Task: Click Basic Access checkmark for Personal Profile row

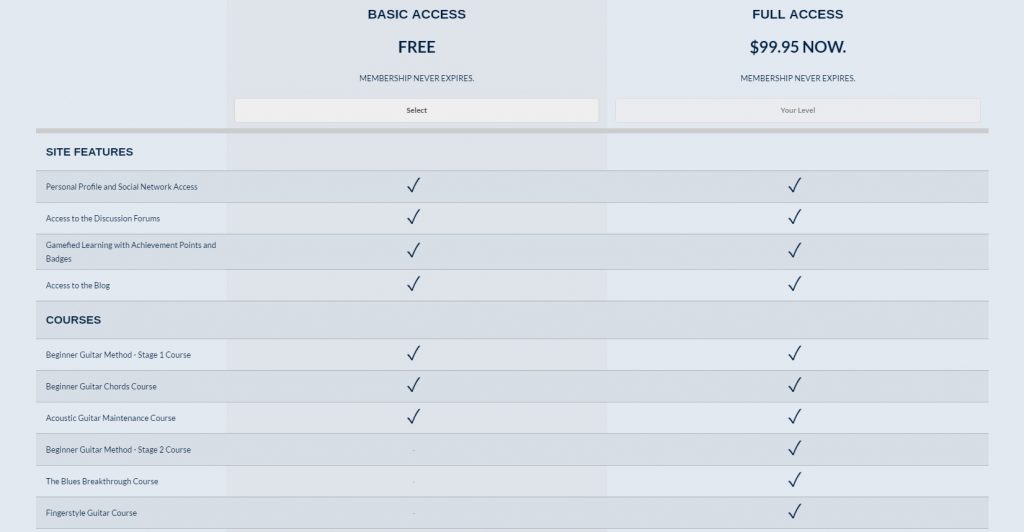Action: [413, 185]
